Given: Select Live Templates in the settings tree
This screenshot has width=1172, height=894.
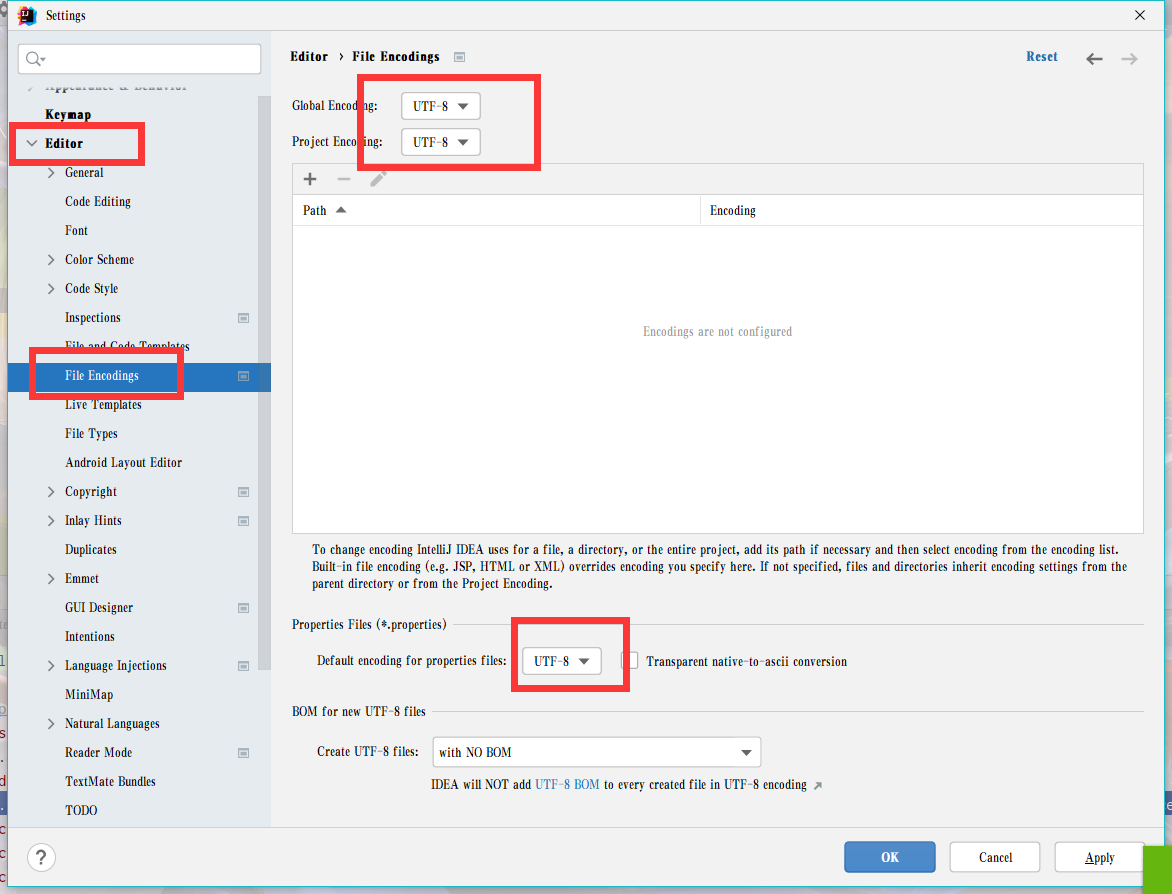Looking at the screenshot, I should pyautogui.click(x=103, y=405).
